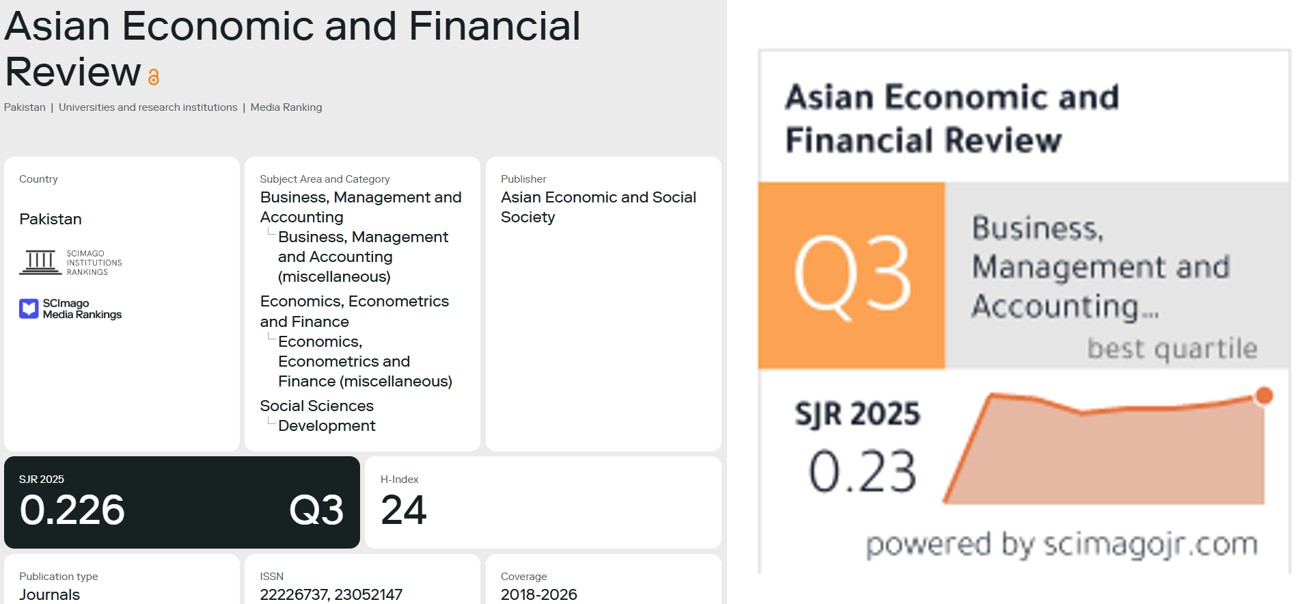This screenshot has height=604, width=1302.
Task: Click the orange endpoint dot on SJR chart
Action: (x=1264, y=396)
